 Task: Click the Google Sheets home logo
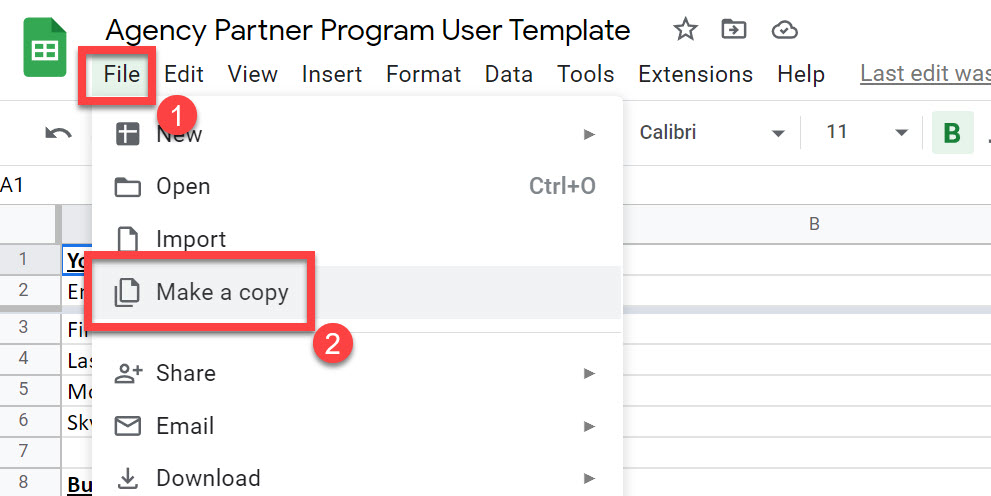coord(45,50)
